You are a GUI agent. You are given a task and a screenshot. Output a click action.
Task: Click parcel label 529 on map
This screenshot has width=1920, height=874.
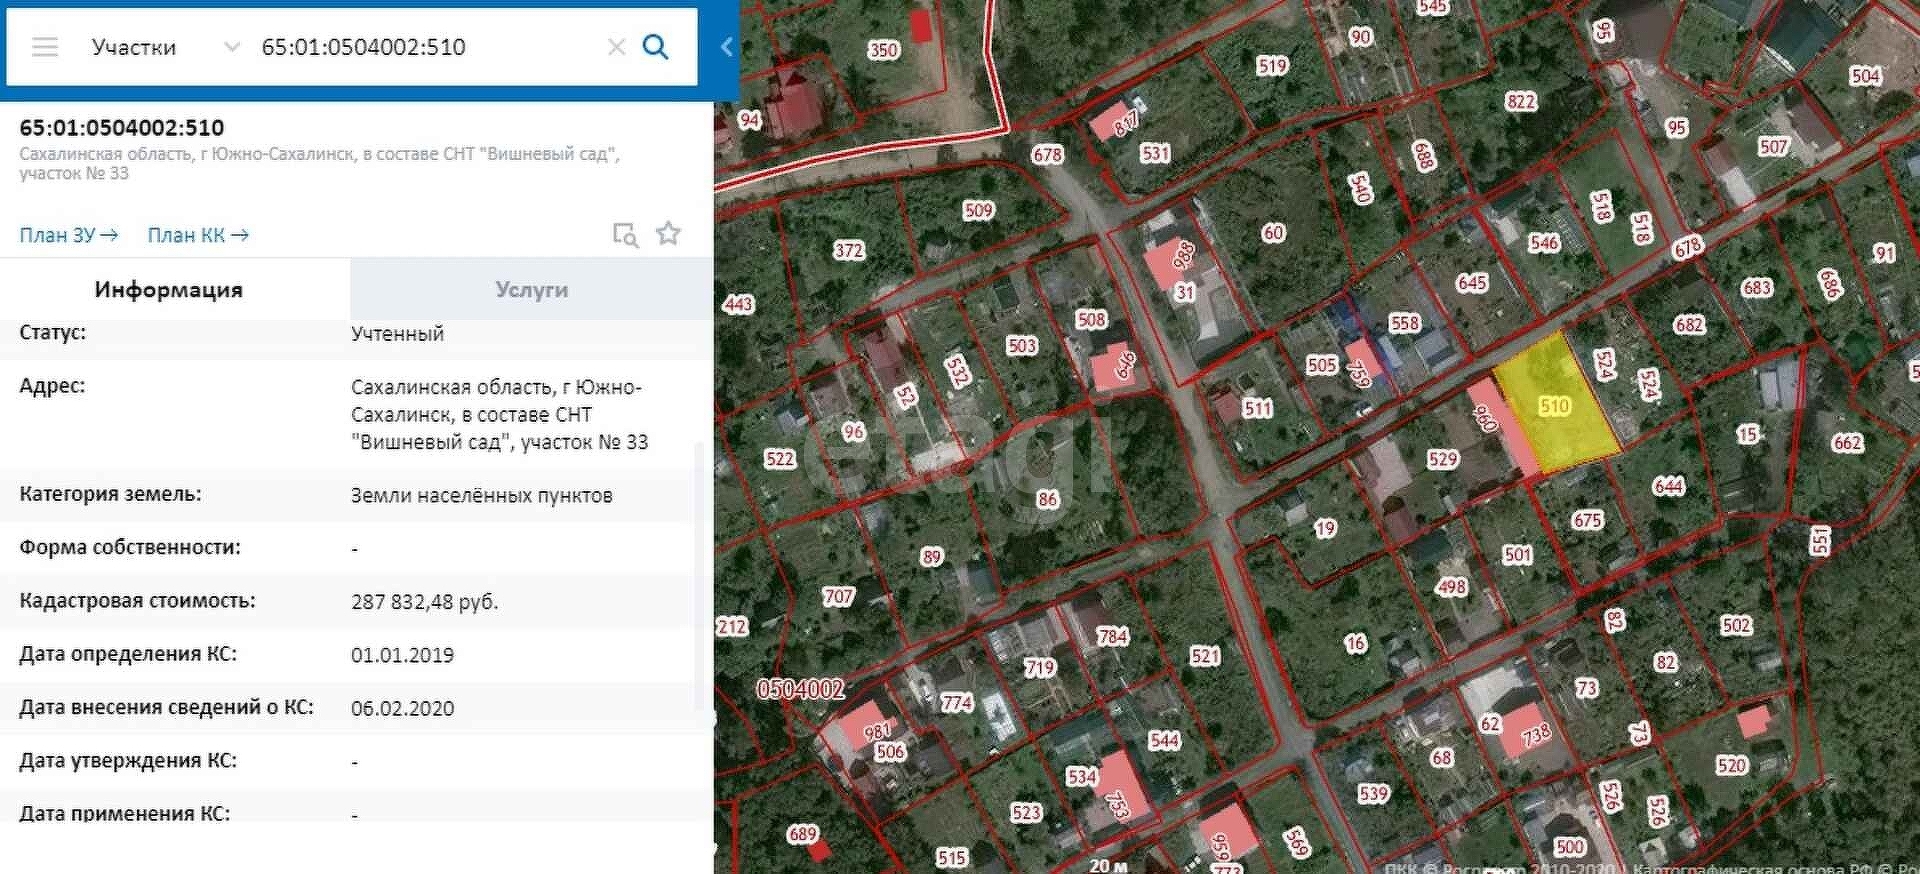(x=1442, y=459)
